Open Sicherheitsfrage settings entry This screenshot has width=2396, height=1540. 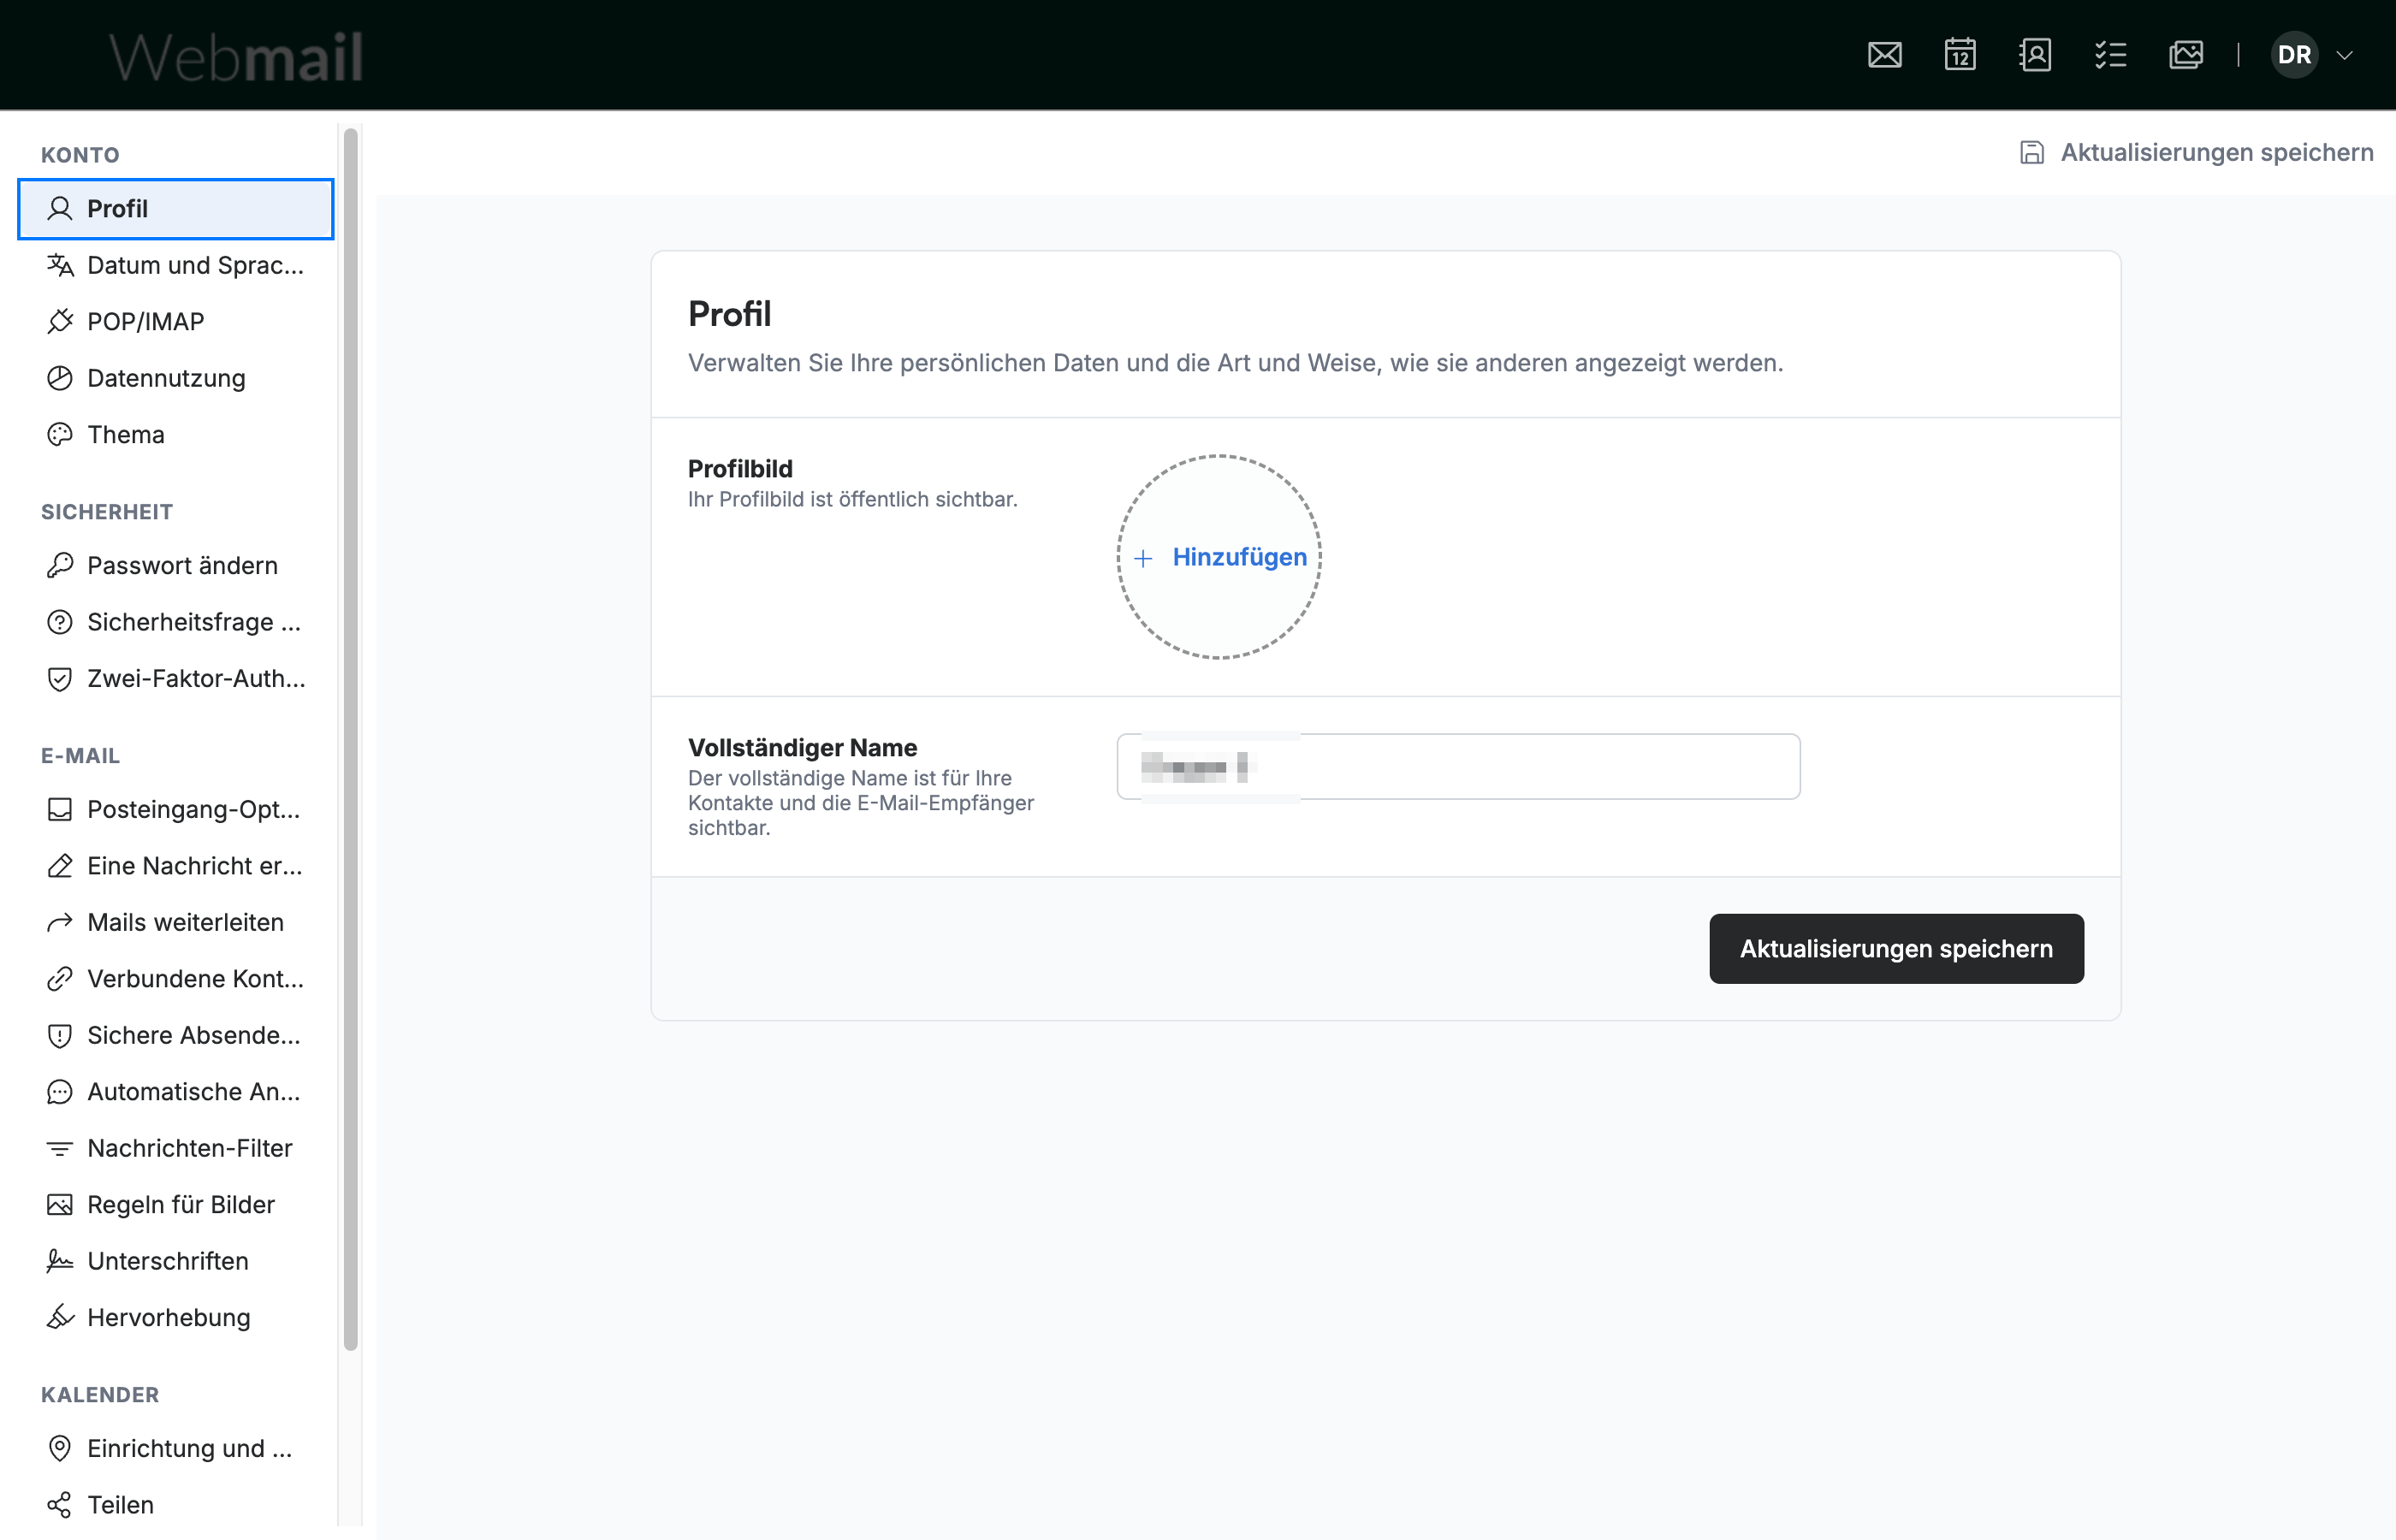(176, 622)
